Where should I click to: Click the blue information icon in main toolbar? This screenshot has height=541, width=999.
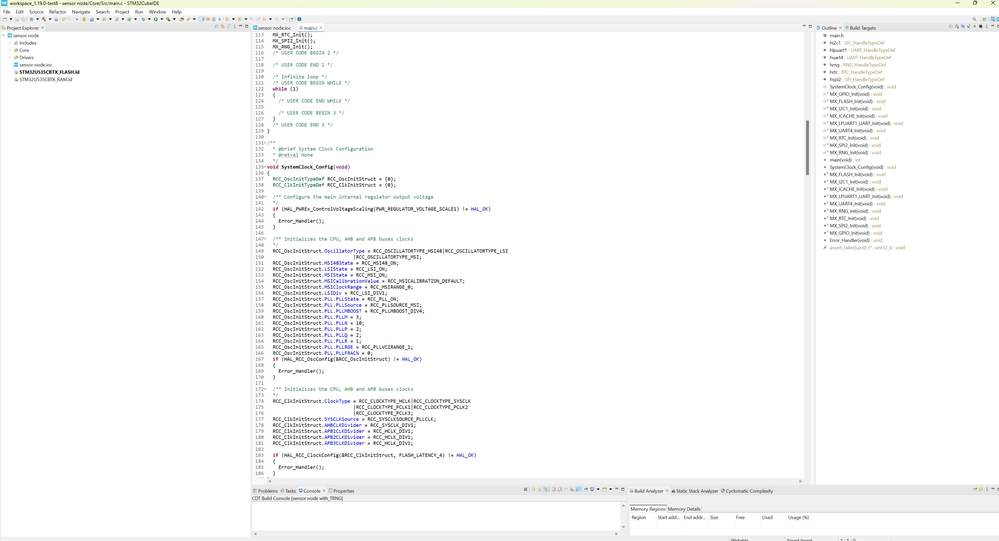coord(299,19)
